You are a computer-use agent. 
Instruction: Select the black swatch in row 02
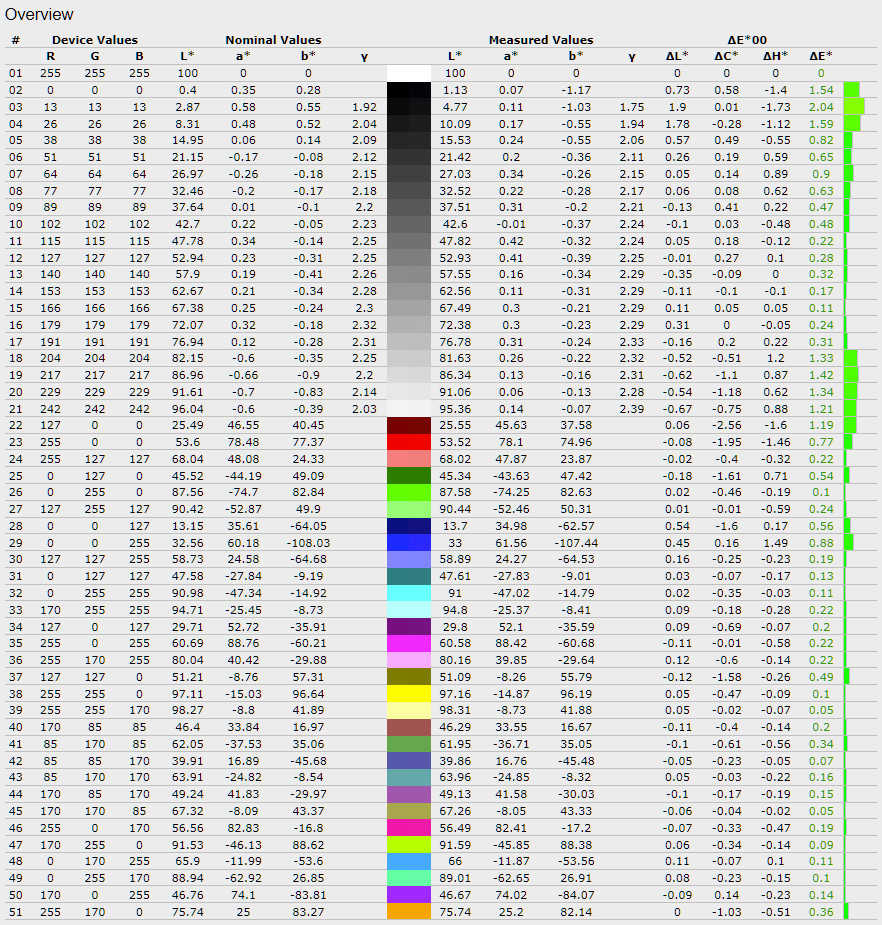410,89
